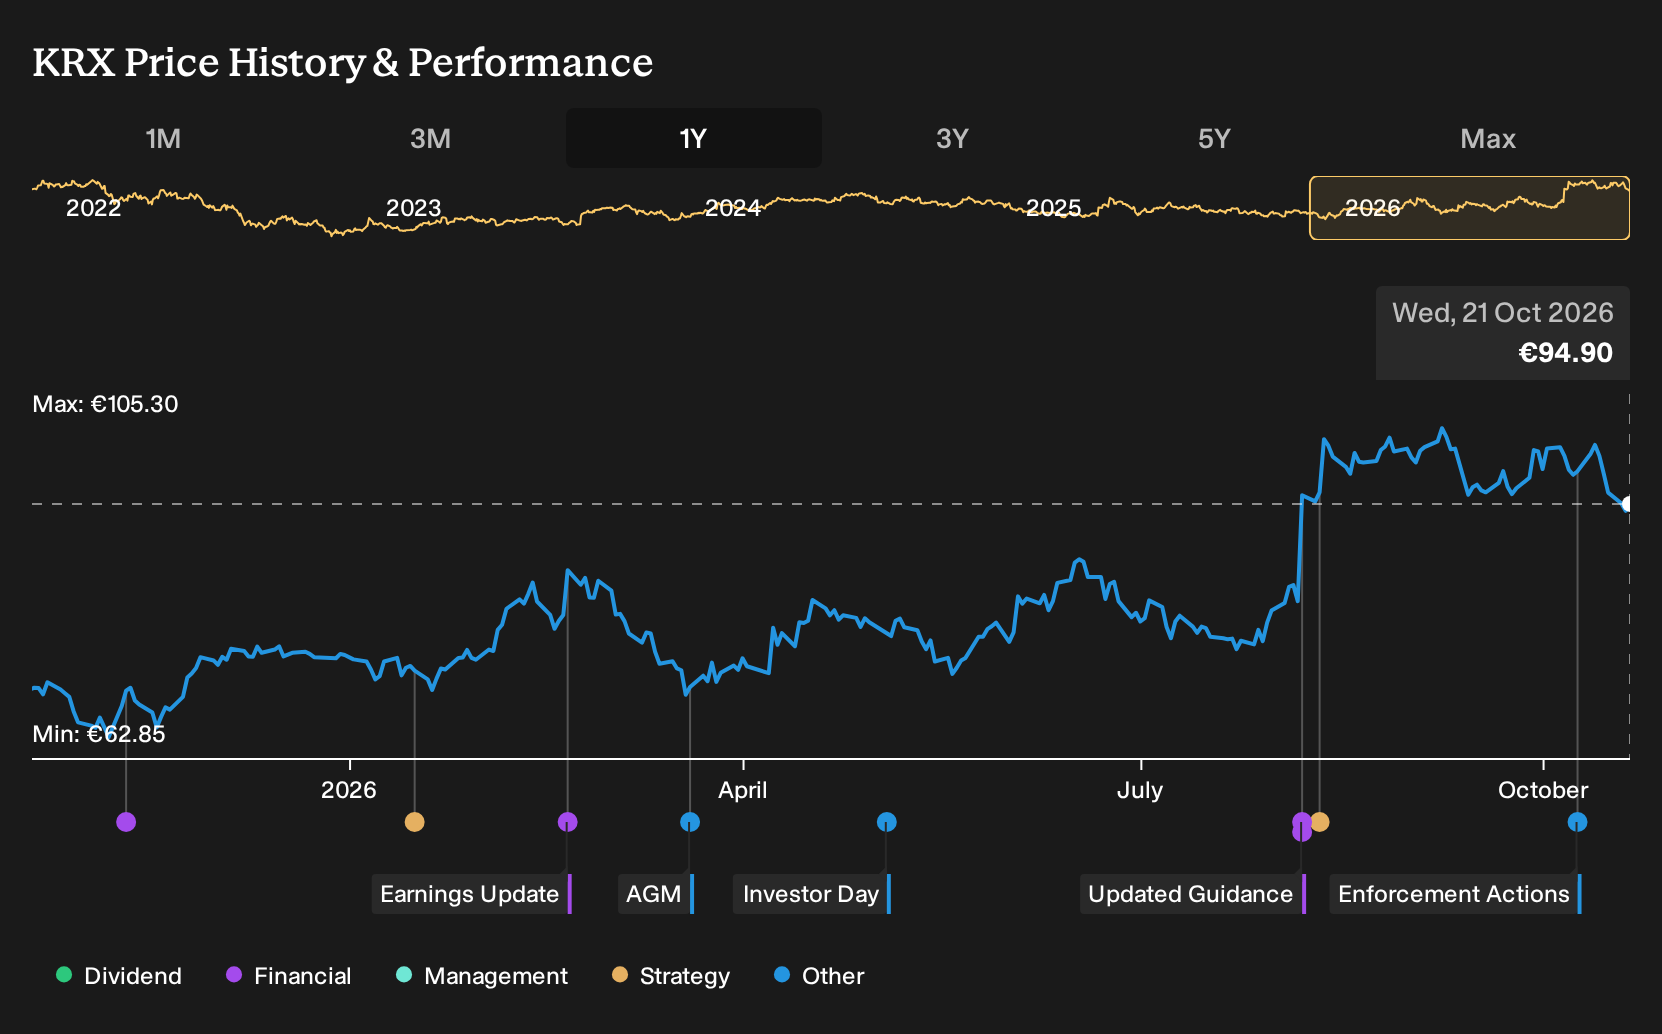The width and height of the screenshot is (1662, 1034).
Task: Toggle the Strategy legend filter
Action: click(x=671, y=976)
